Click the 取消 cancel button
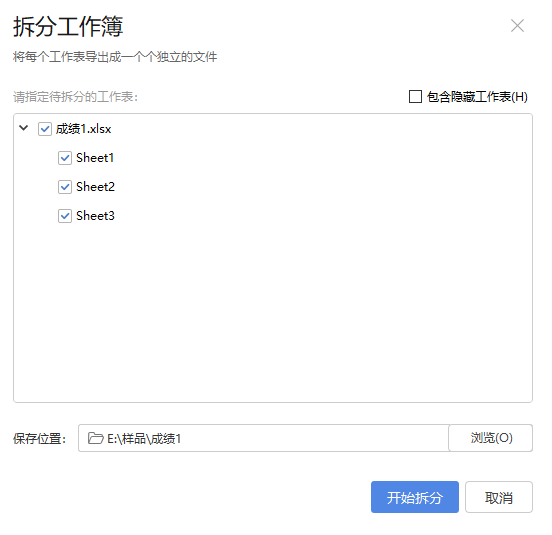Viewport: 552px width, 535px height. 499,497
